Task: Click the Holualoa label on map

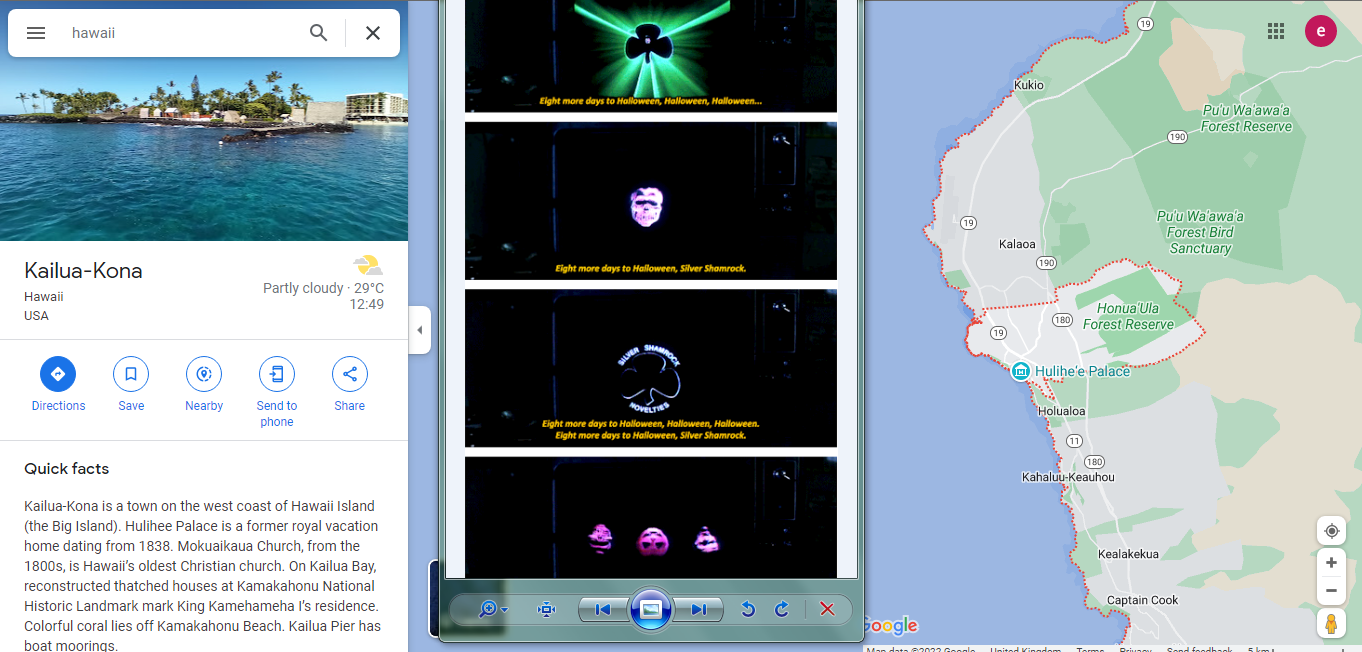Action: point(1062,411)
